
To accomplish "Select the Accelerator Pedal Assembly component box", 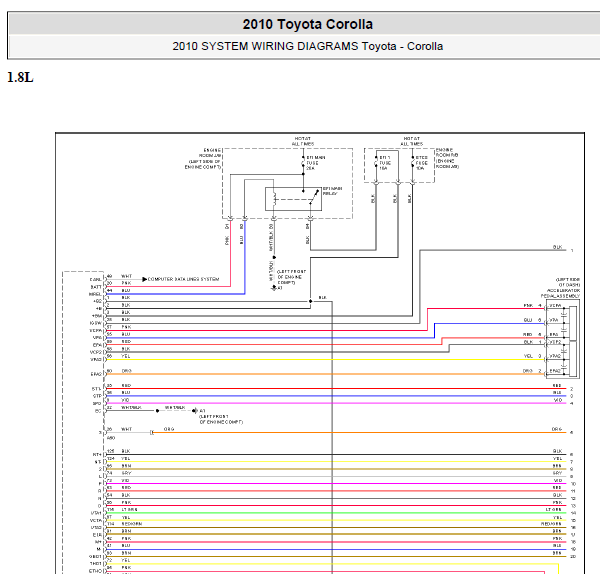I will point(562,339).
